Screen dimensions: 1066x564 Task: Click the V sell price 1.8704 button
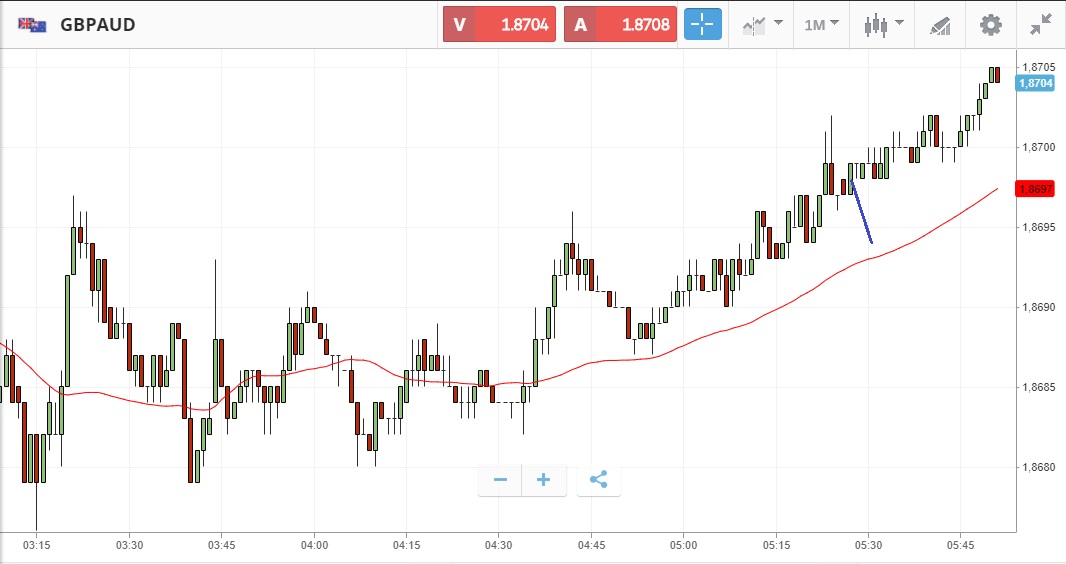coord(500,24)
